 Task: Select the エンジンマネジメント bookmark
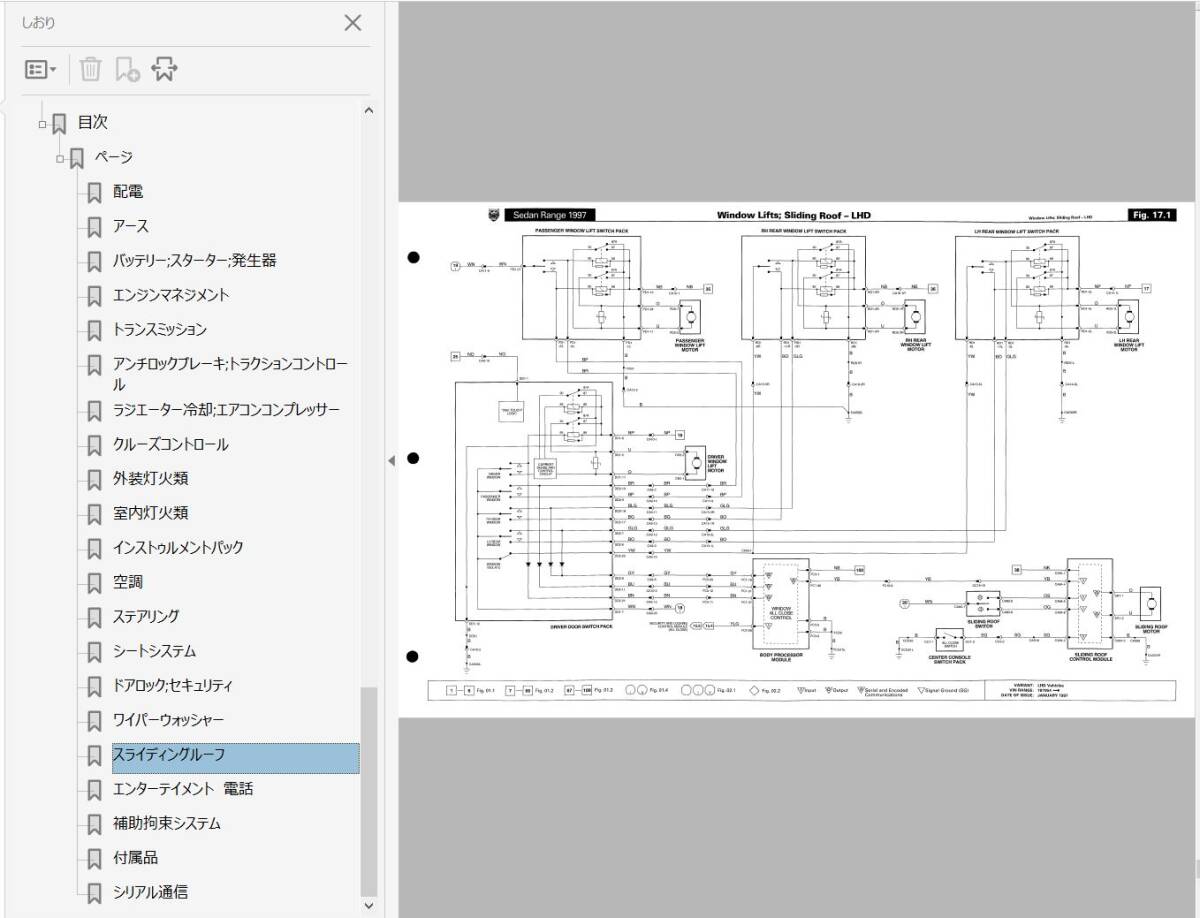pos(170,295)
